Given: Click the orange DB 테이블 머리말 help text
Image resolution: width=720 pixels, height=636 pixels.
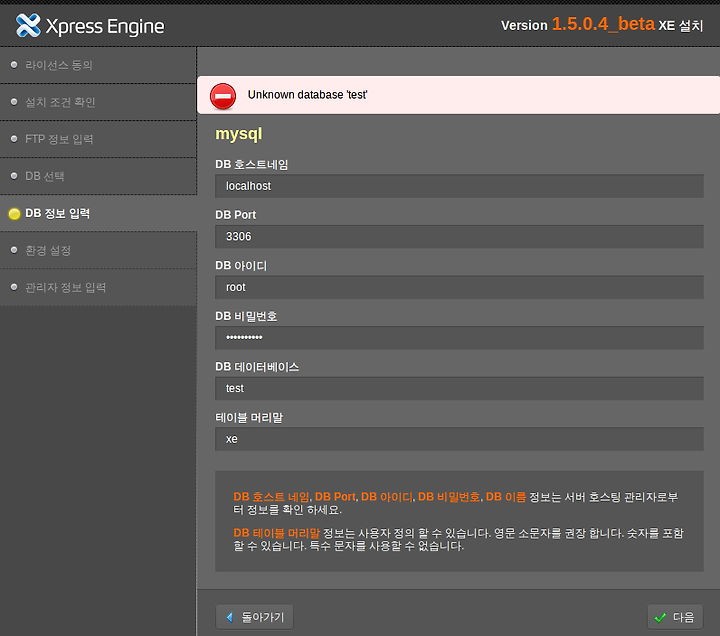Looking at the screenshot, I should coord(276,533).
